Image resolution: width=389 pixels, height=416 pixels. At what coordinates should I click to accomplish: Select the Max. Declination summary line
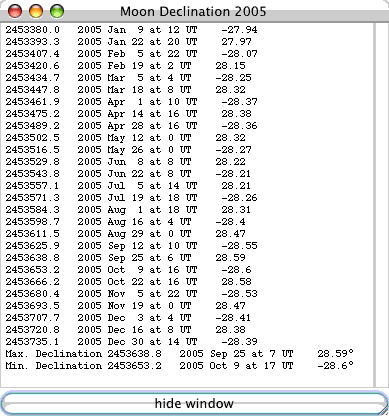(179, 353)
